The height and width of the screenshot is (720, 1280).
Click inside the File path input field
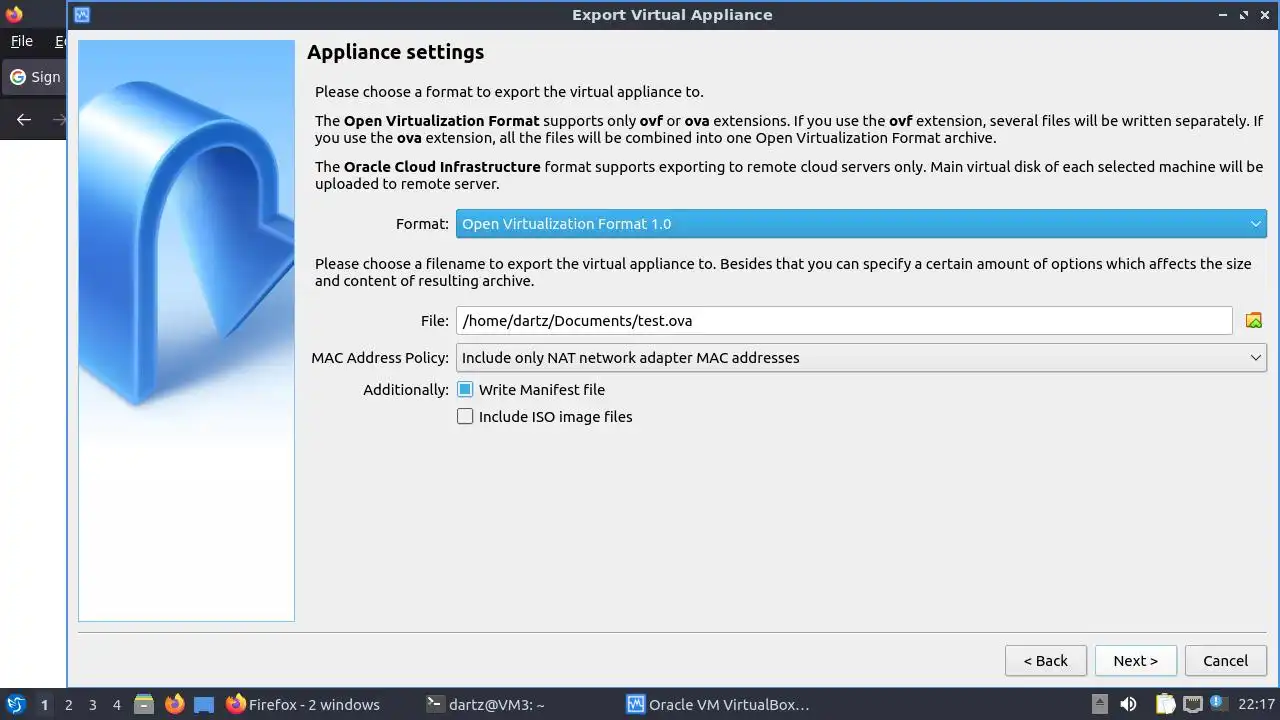click(844, 321)
